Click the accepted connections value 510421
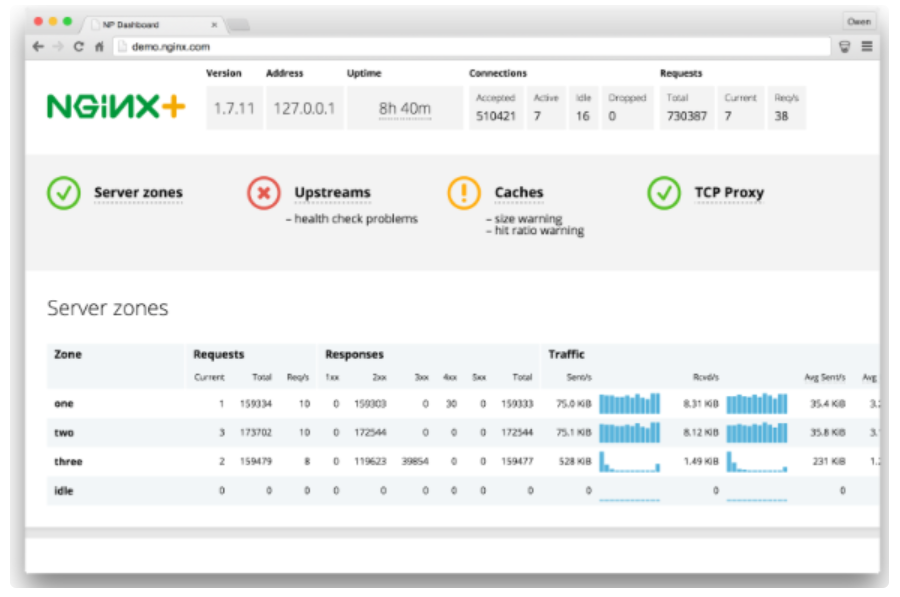The image size is (900, 597). point(496,116)
